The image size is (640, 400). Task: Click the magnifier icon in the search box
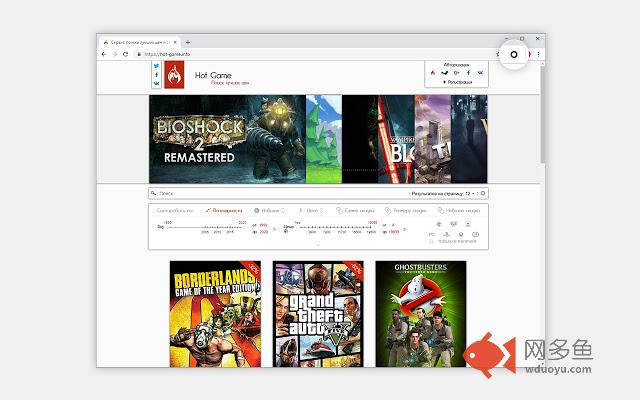(x=153, y=193)
